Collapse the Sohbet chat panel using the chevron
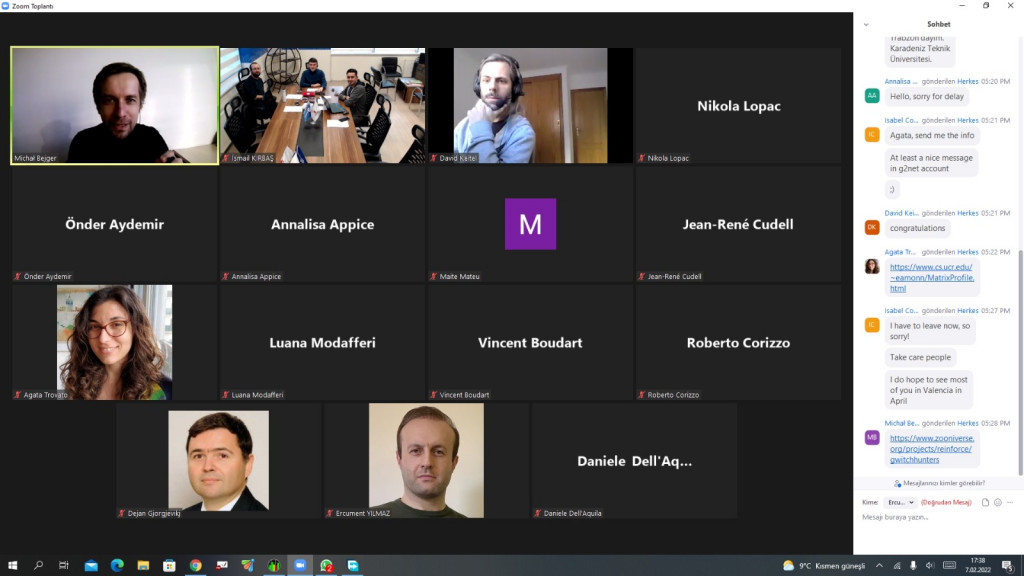Viewport: 1024px width, 576px height. coord(866,25)
